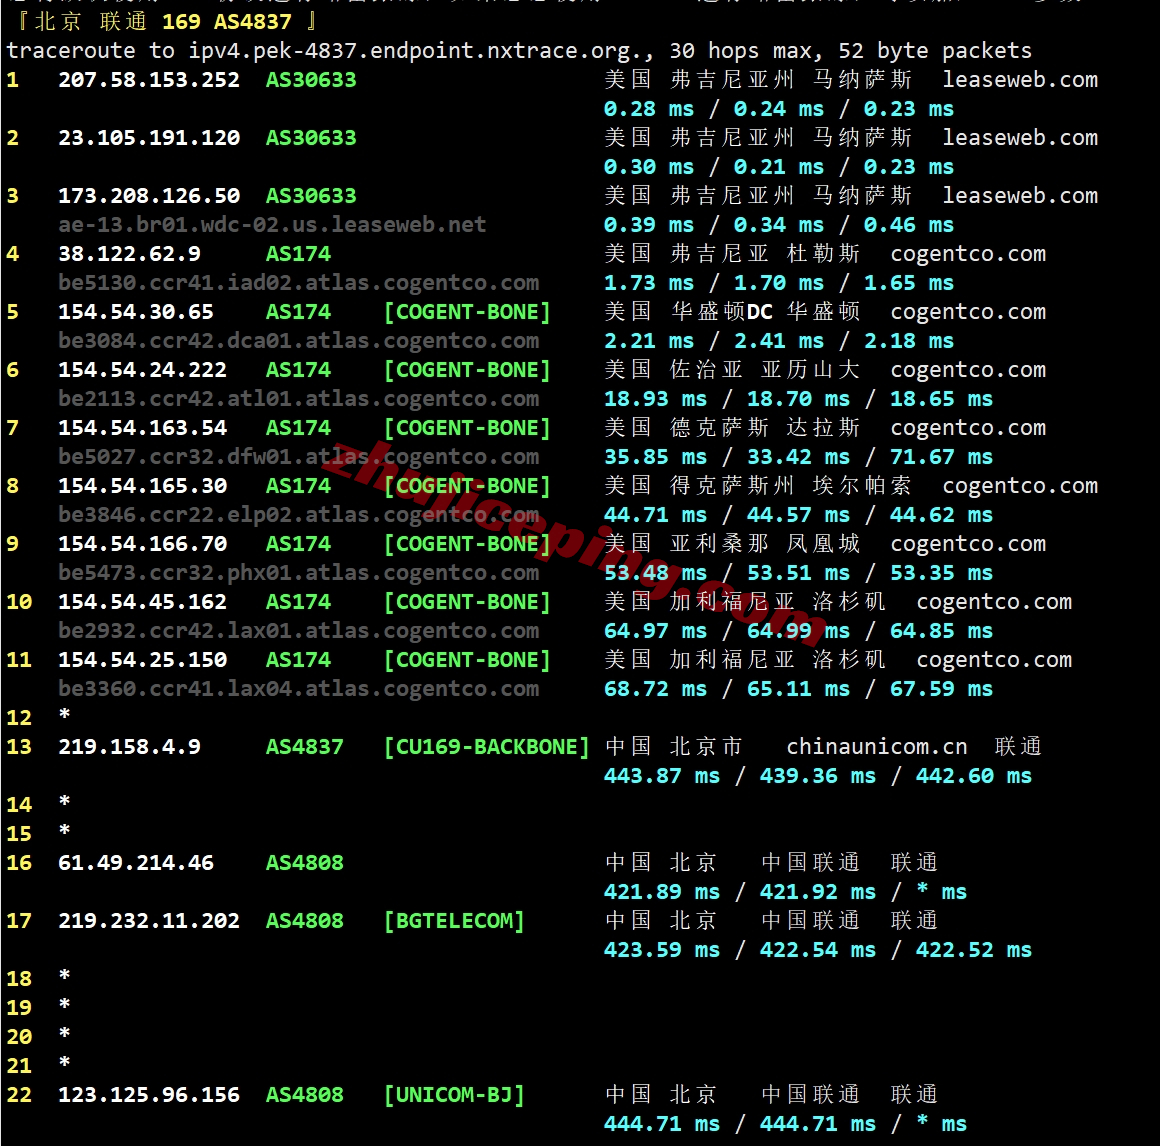
Task: Click latency value 2.21 ms
Action: [x=649, y=341]
